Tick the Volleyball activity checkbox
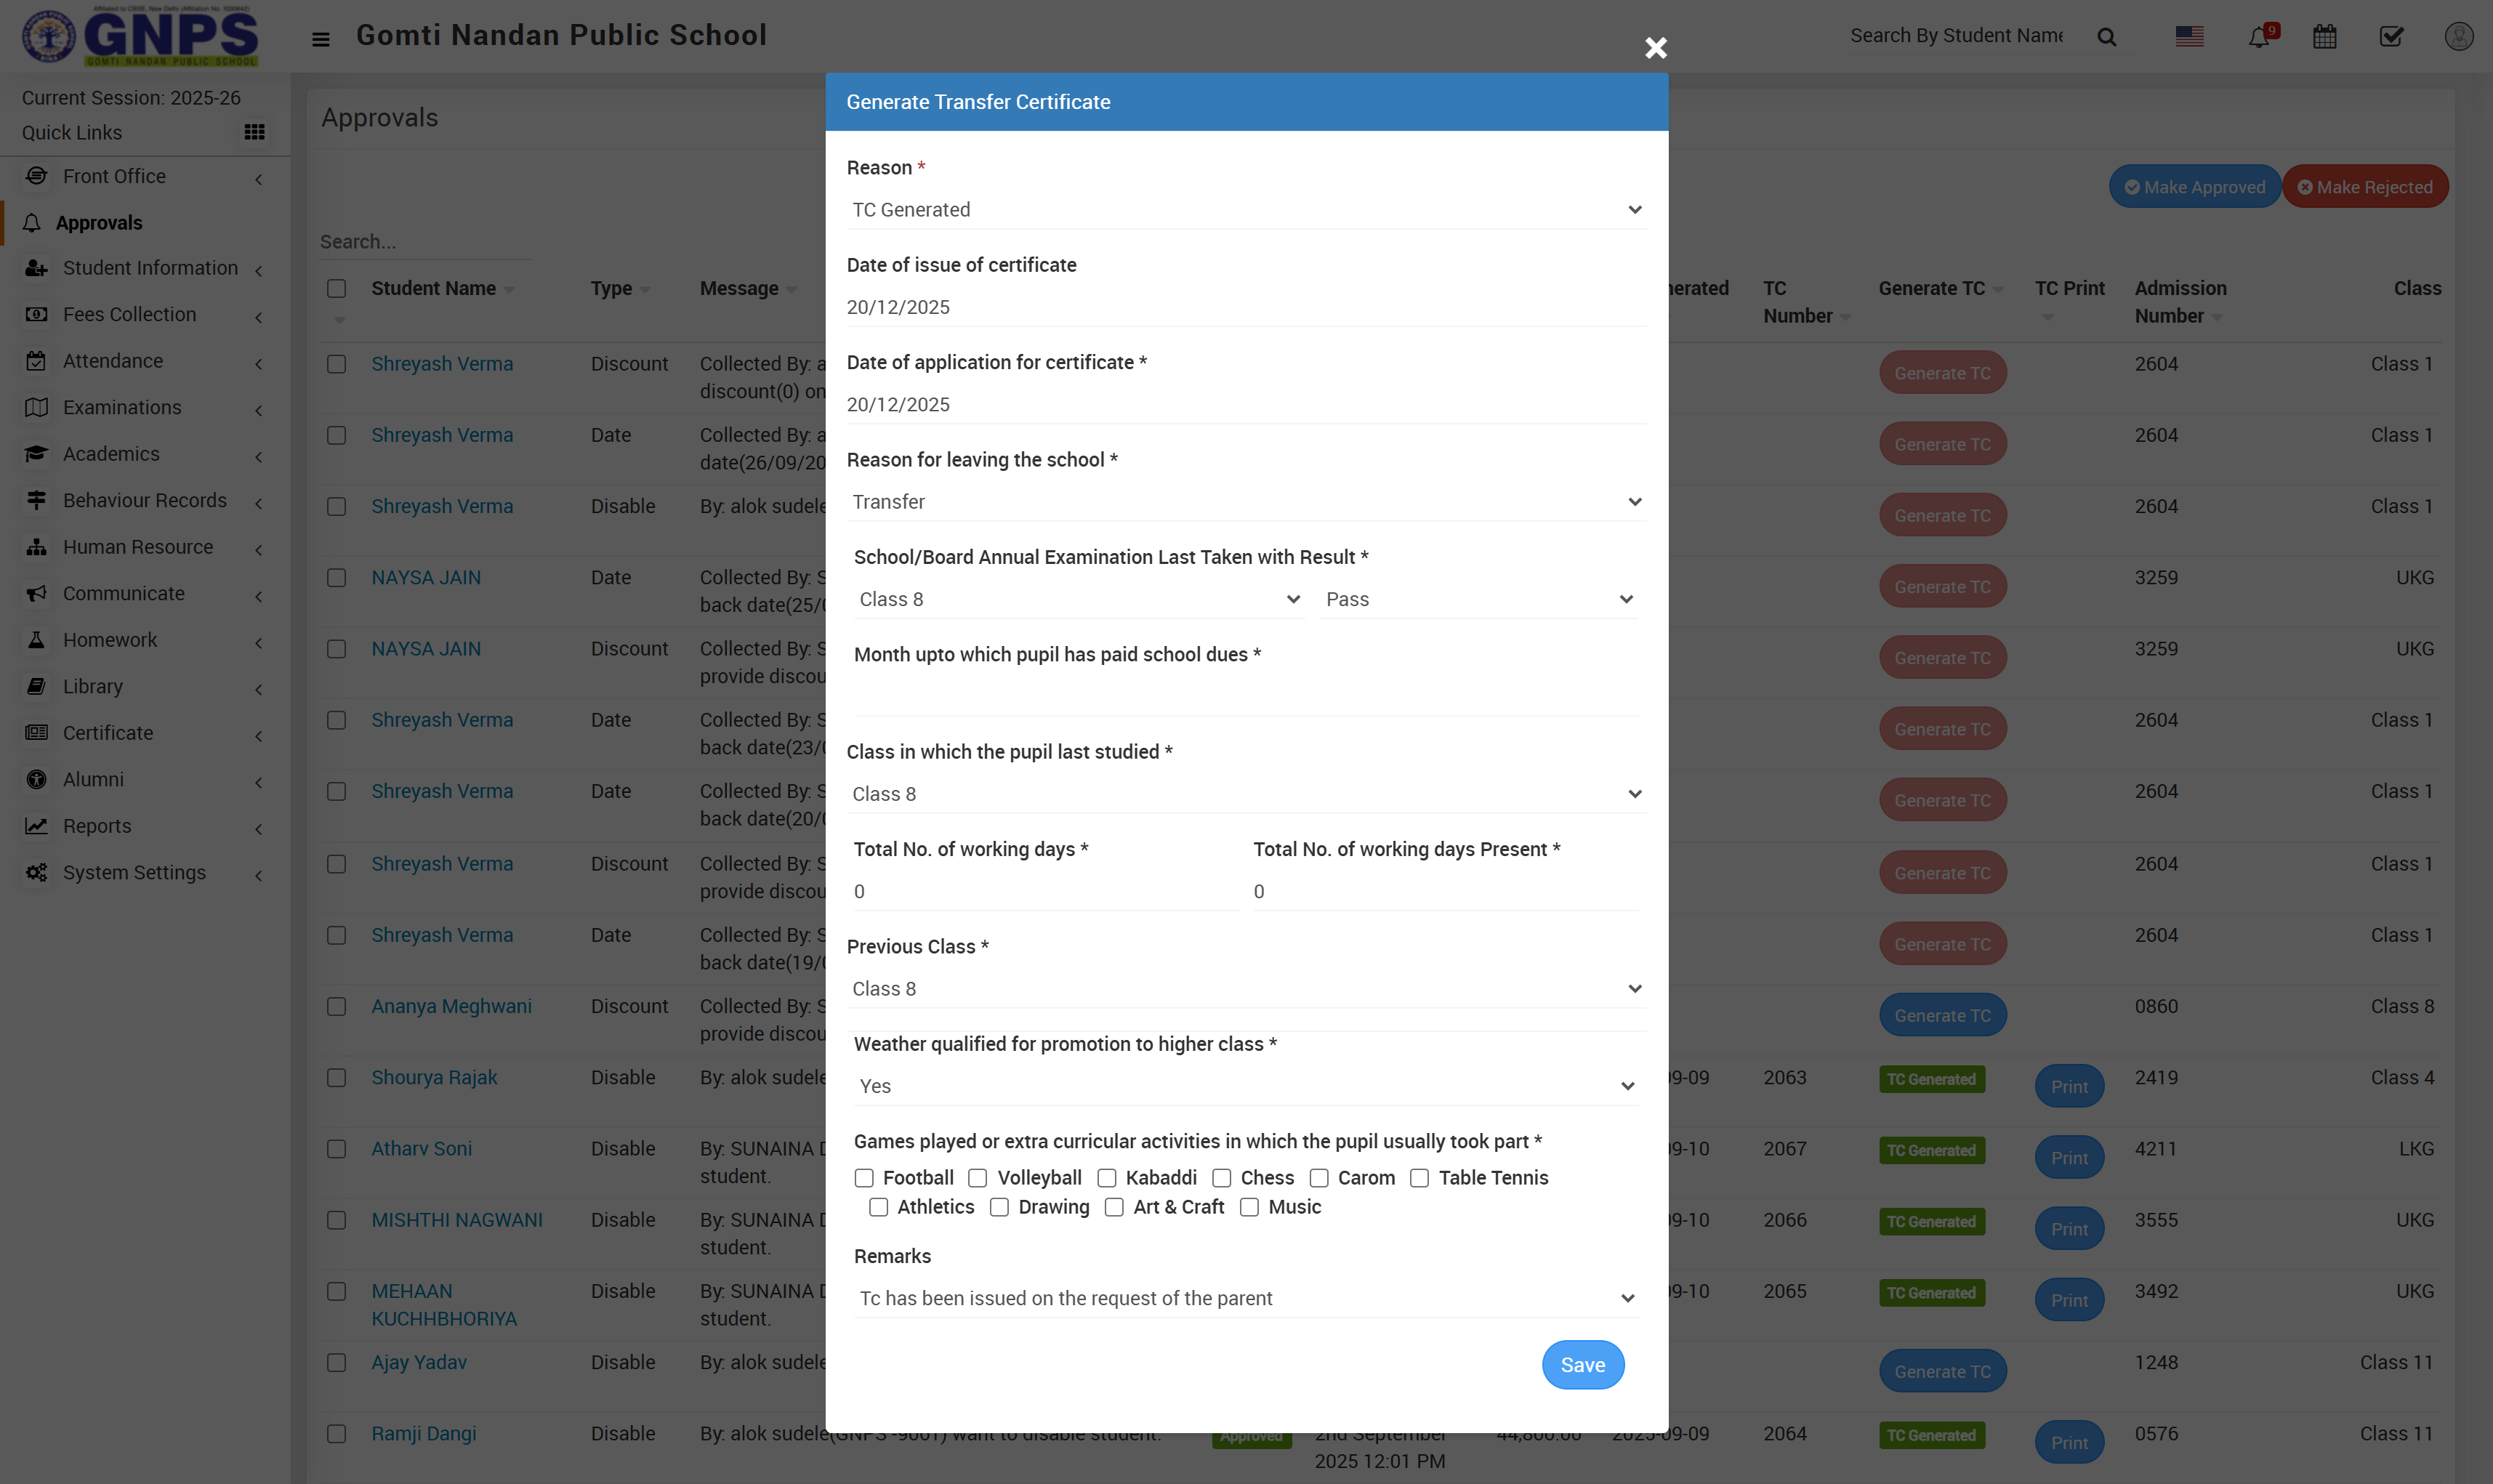 click(x=978, y=1178)
